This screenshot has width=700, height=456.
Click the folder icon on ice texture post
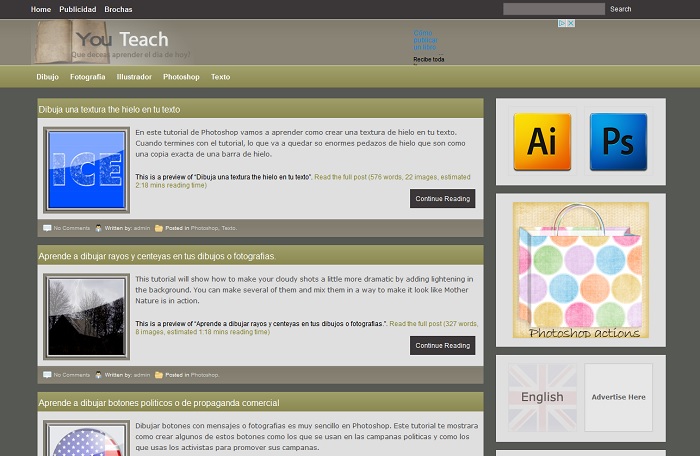(x=159, y=228)
